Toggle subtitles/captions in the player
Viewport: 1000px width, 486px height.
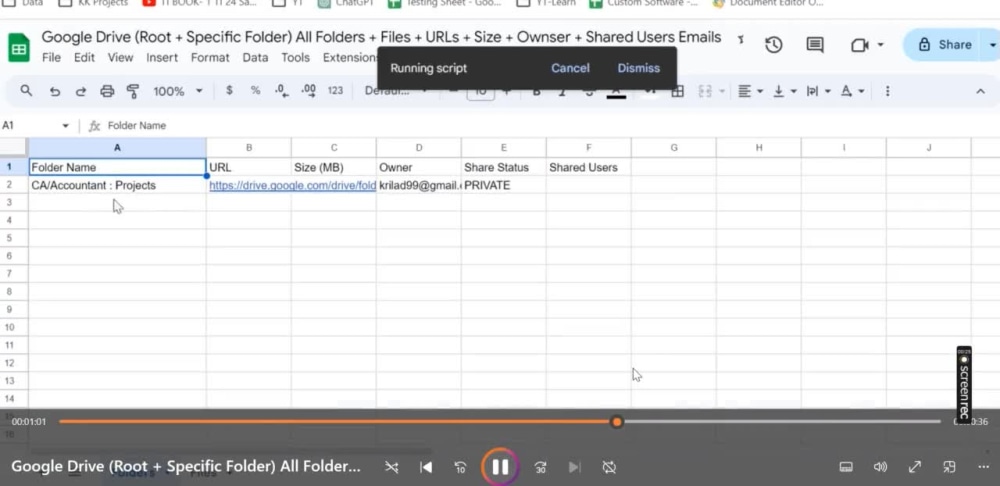click(x=846, y=467)
